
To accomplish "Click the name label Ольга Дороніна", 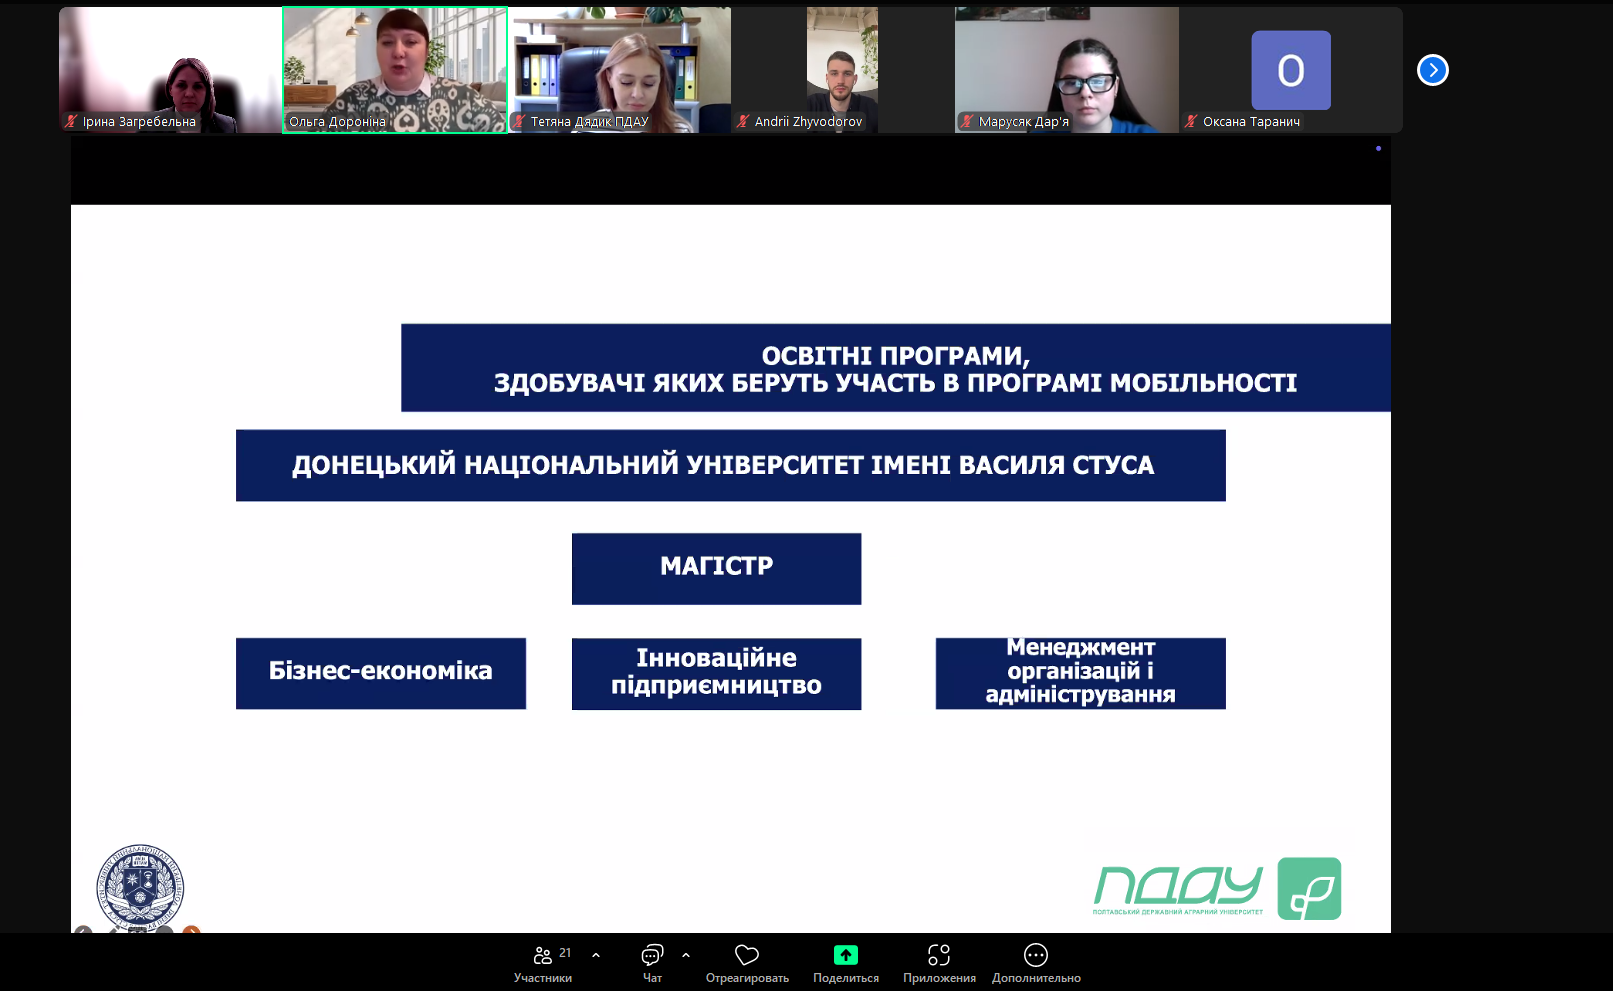I will point(337,122).
